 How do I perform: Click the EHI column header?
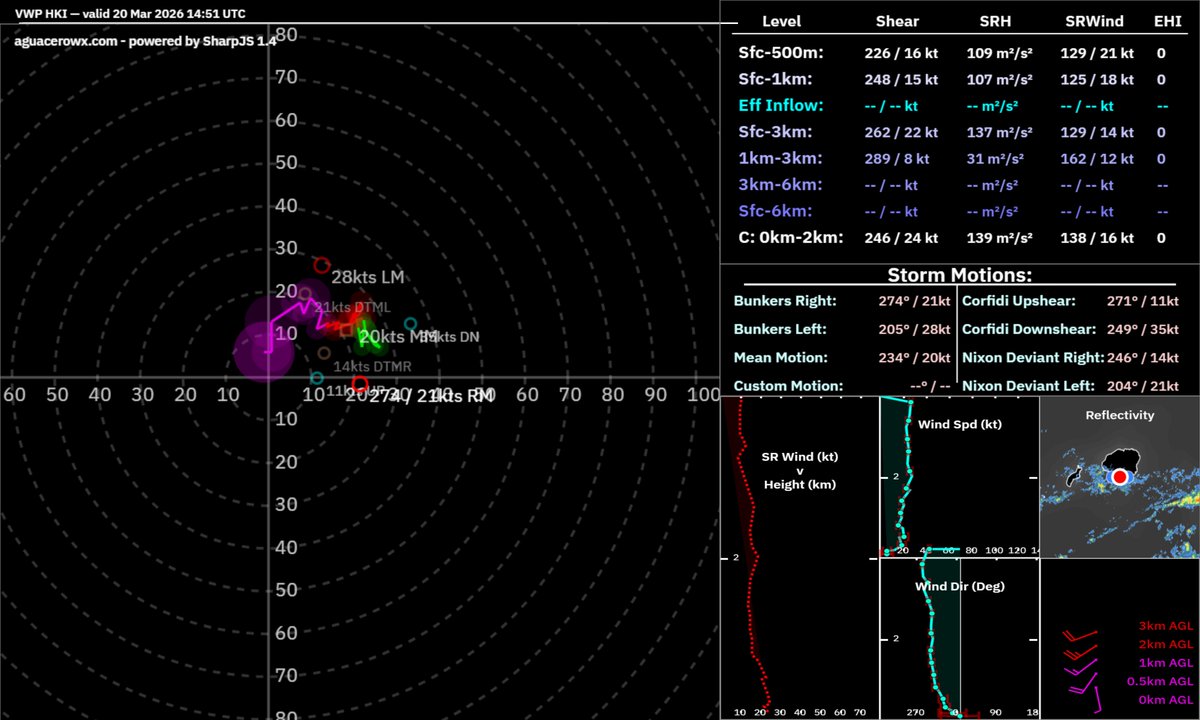(x=1167, y=21)
